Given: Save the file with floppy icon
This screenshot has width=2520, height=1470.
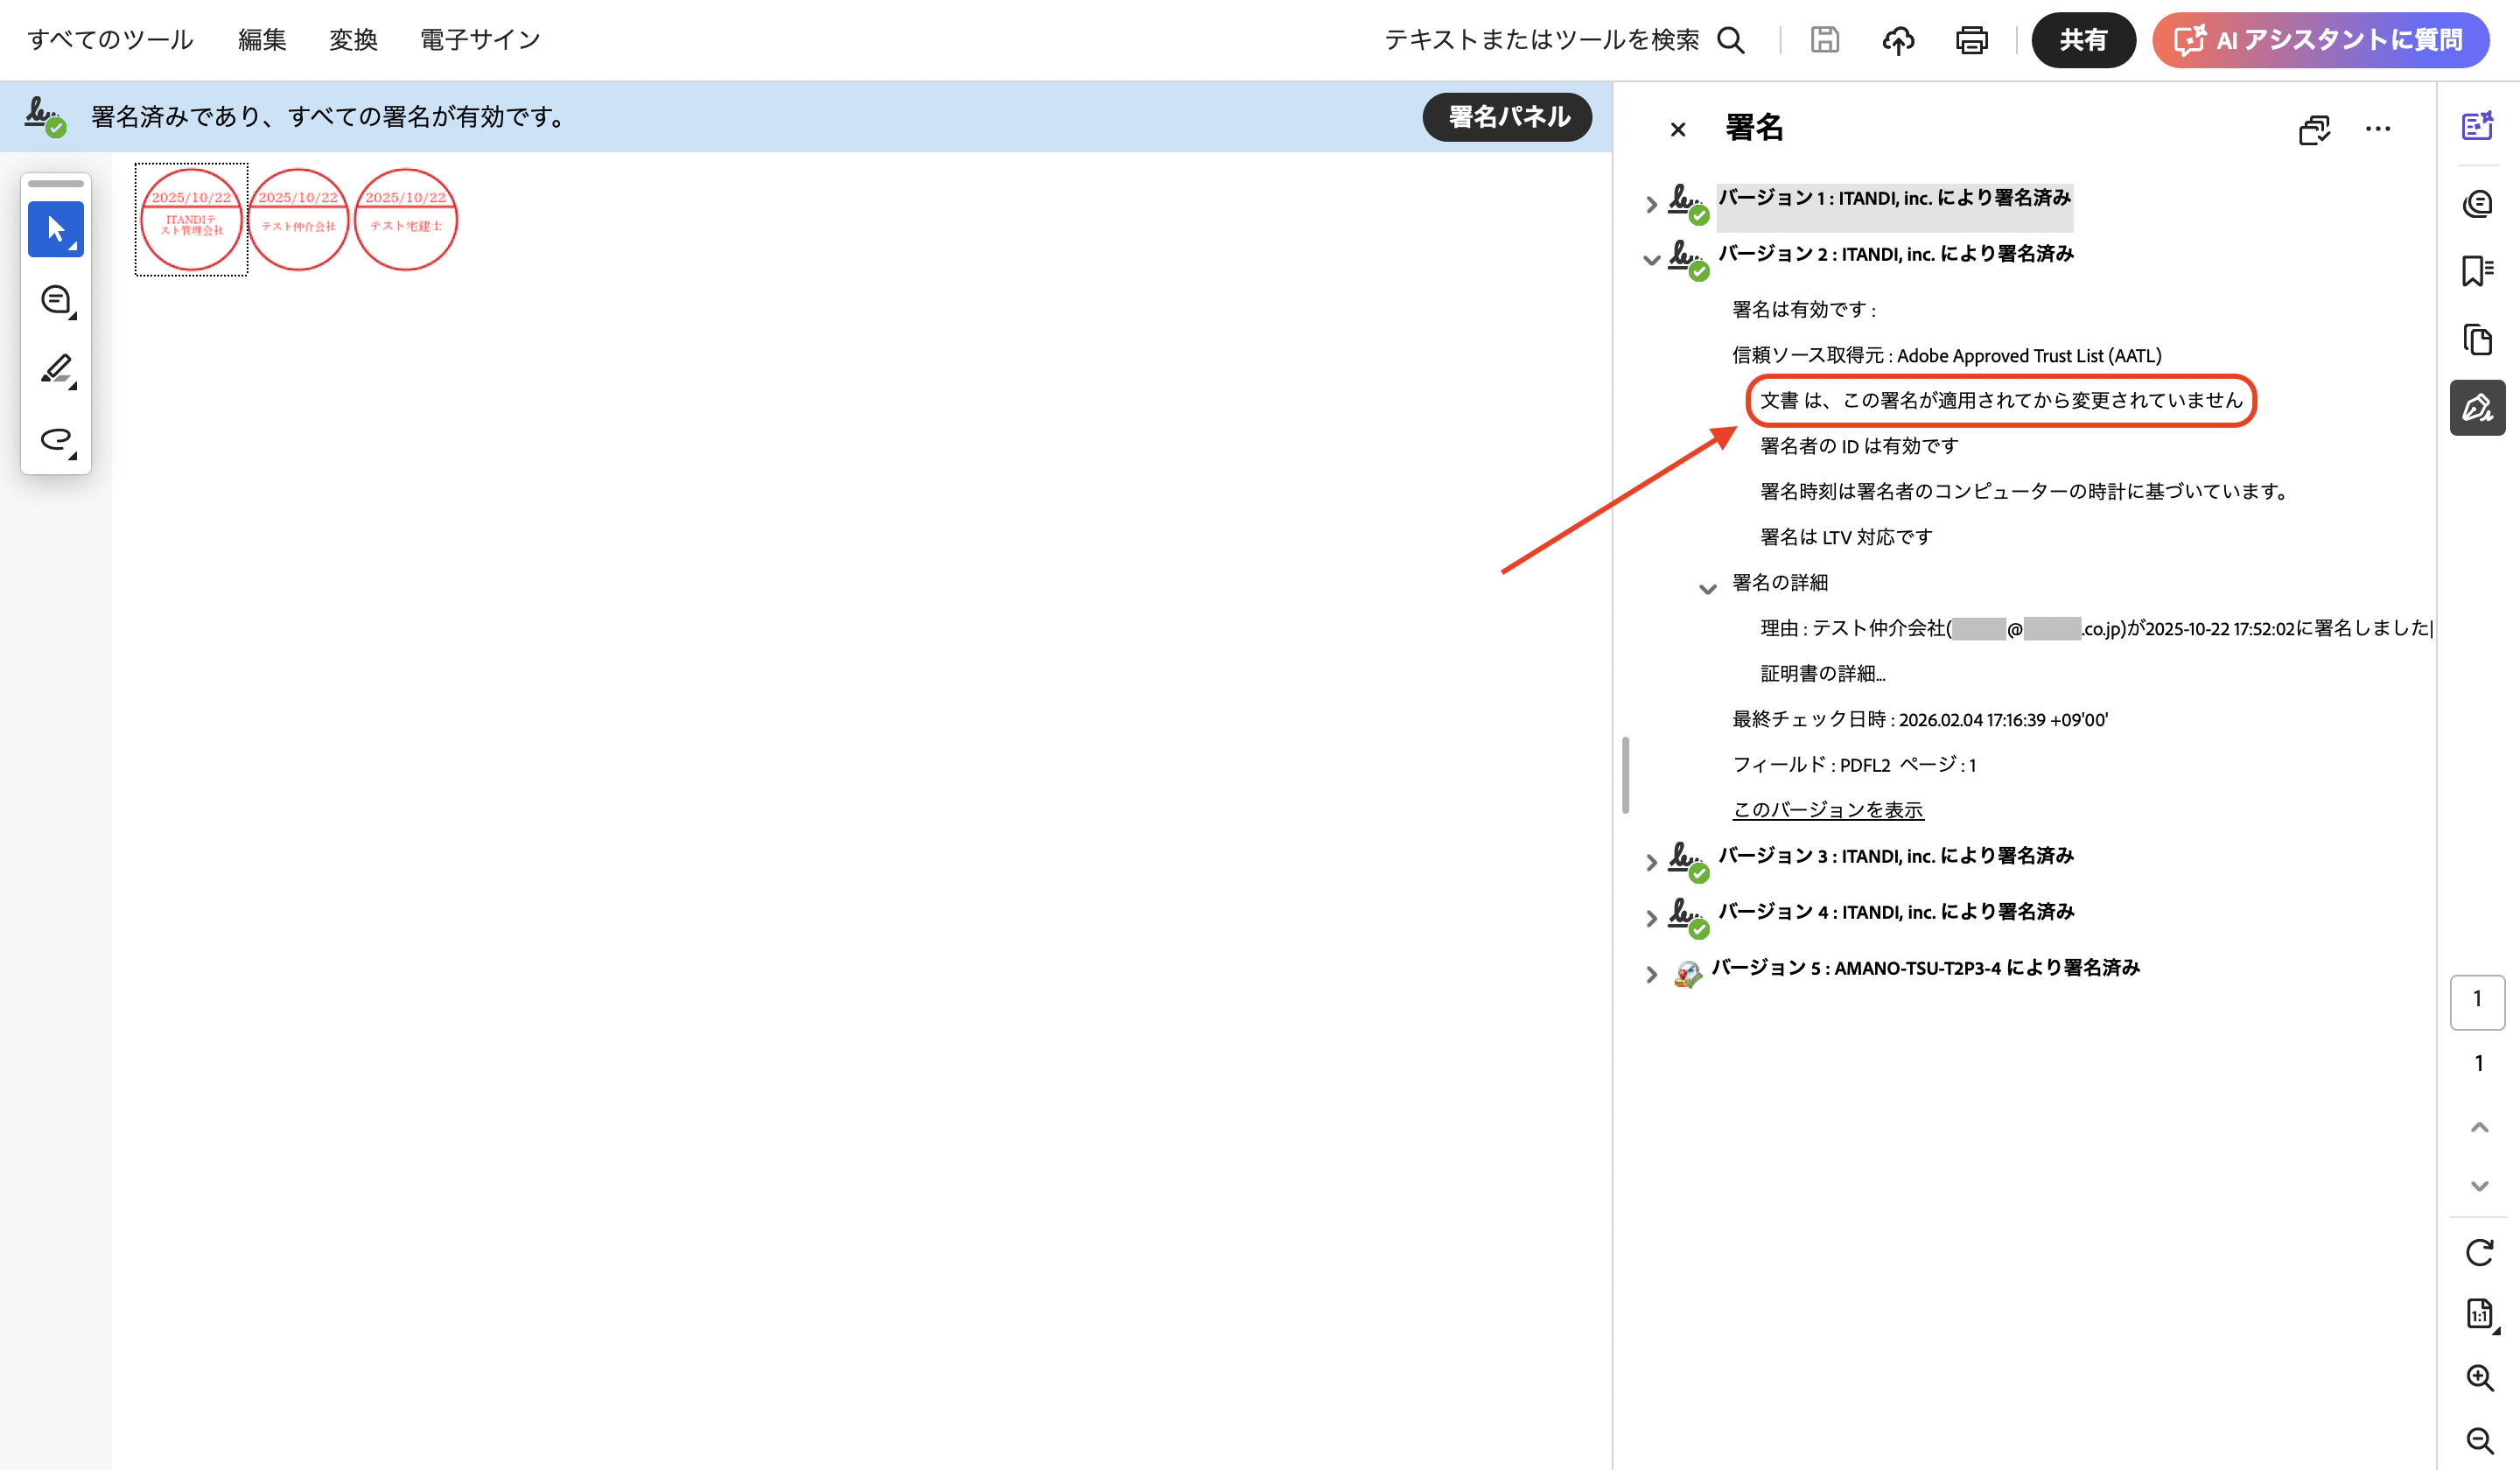Looking at the screenshot, I should tap(1825, 40).
